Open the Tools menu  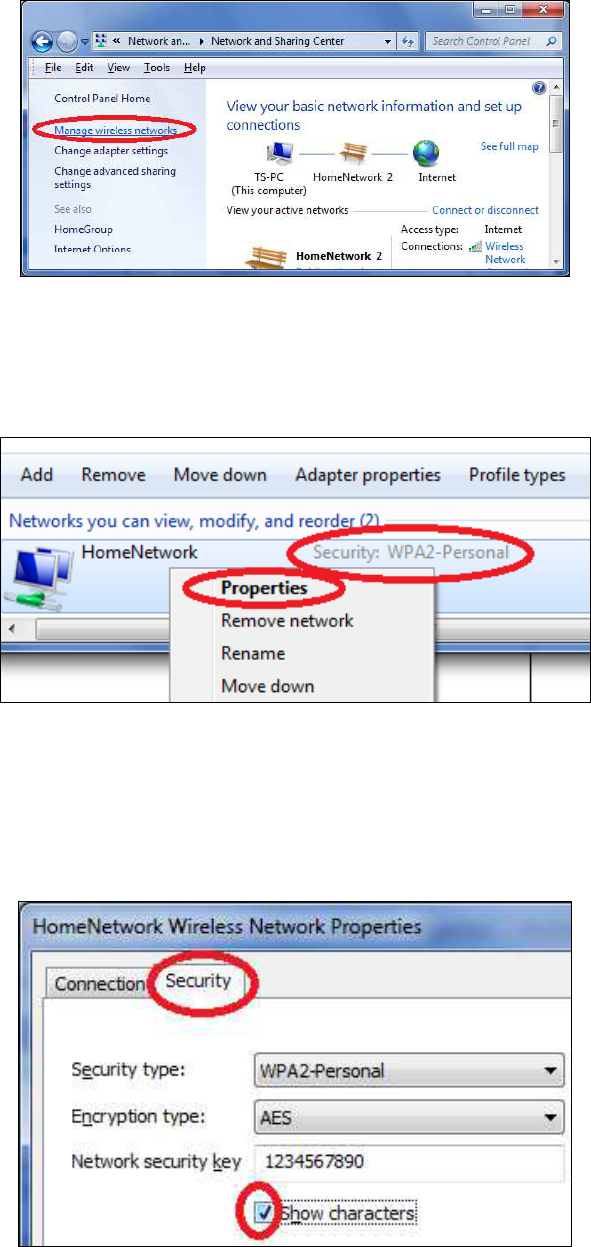coord(156,68)
